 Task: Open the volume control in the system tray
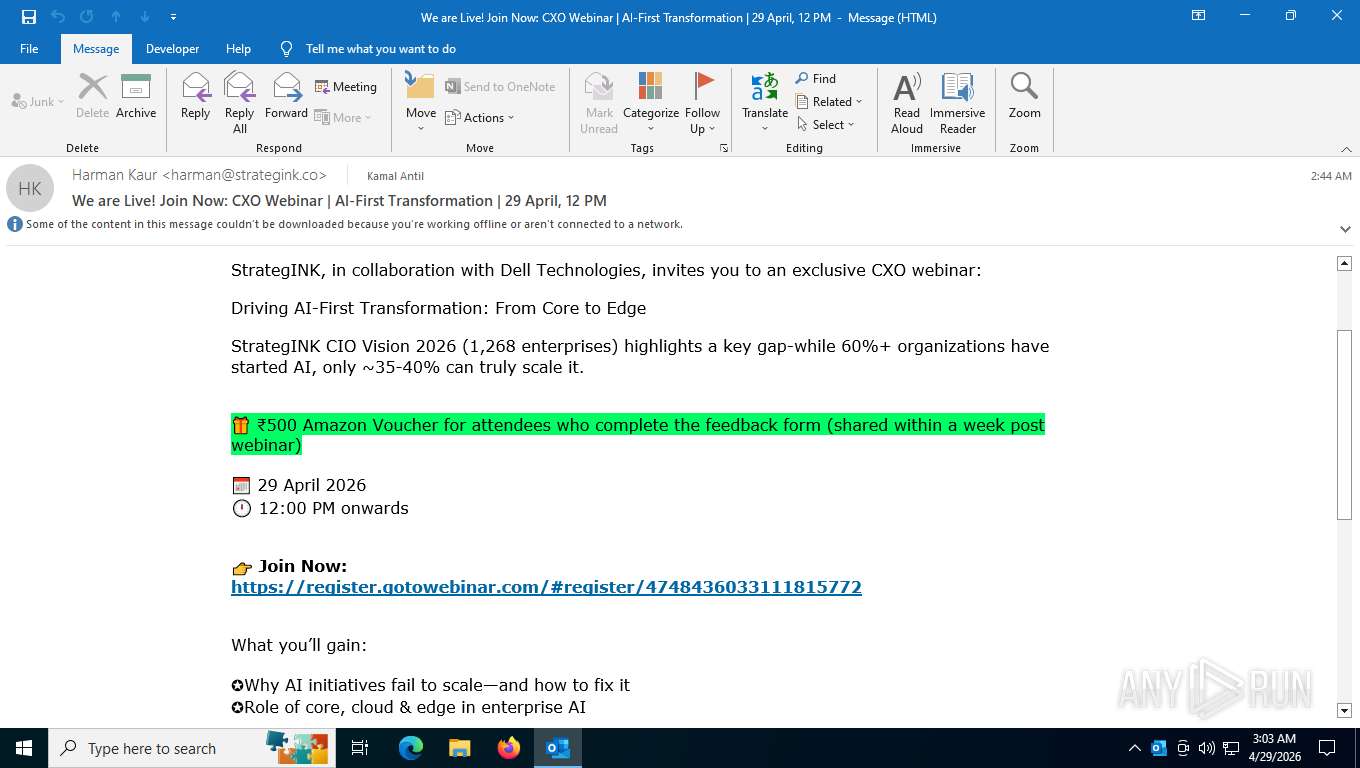[x=1206, y=748]
